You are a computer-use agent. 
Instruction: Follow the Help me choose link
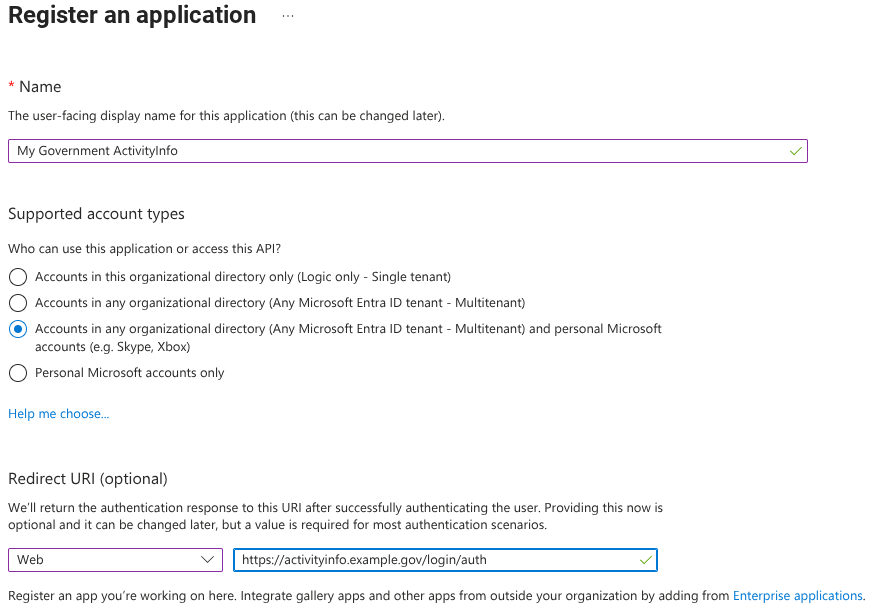coord(58,414)
